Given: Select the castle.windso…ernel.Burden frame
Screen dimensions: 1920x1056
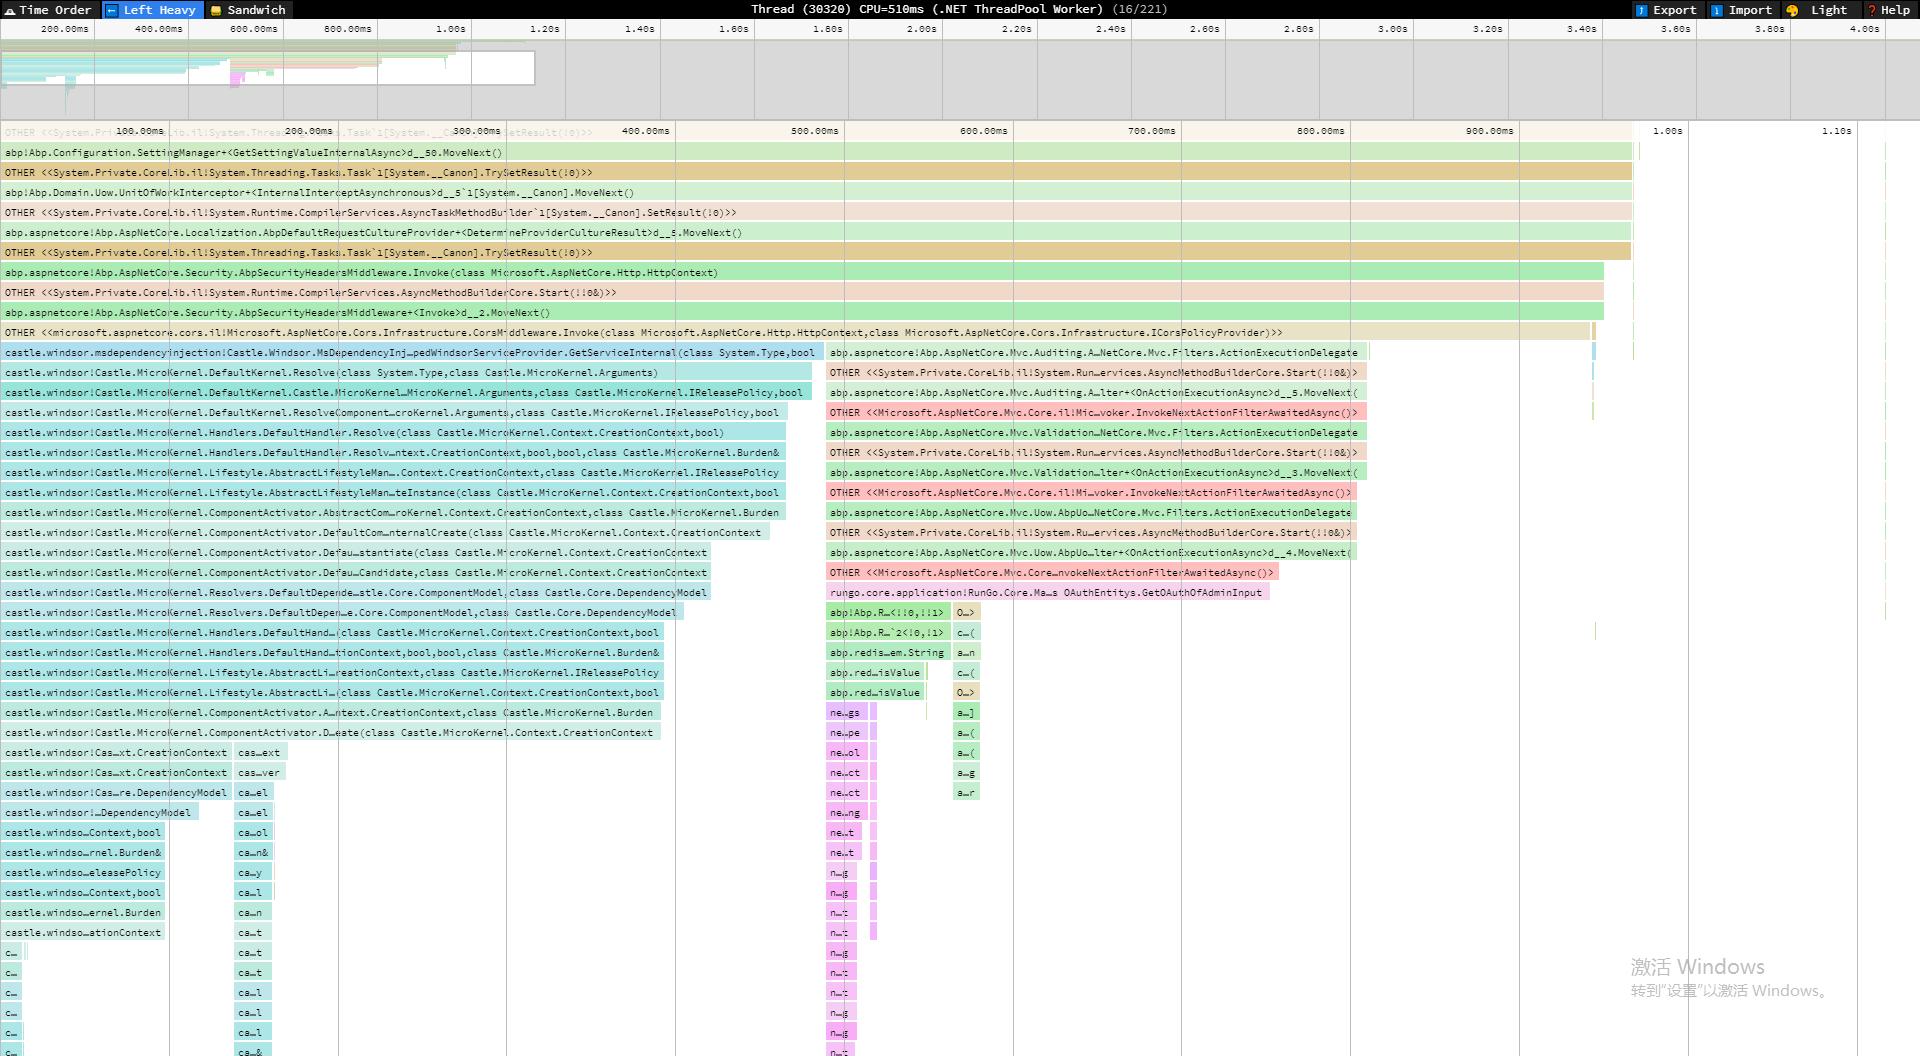Looking at the screenshot, I should (x=83, y=912).
